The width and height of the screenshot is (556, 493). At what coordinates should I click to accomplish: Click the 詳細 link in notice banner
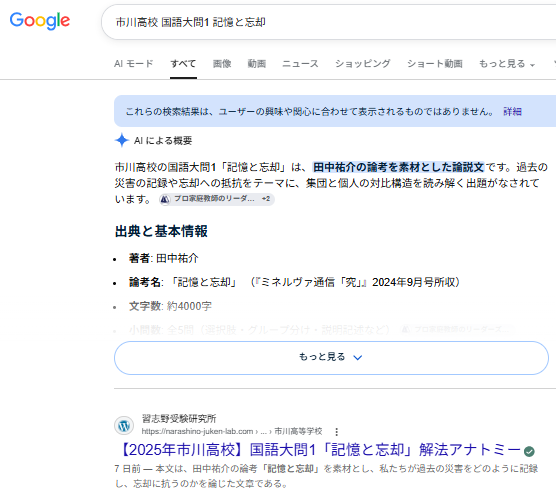512,112
